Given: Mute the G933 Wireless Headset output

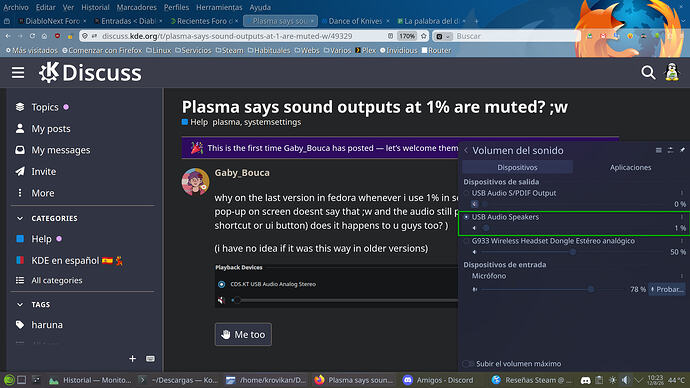Looking at the screenshot, I should tap(474, 252).
